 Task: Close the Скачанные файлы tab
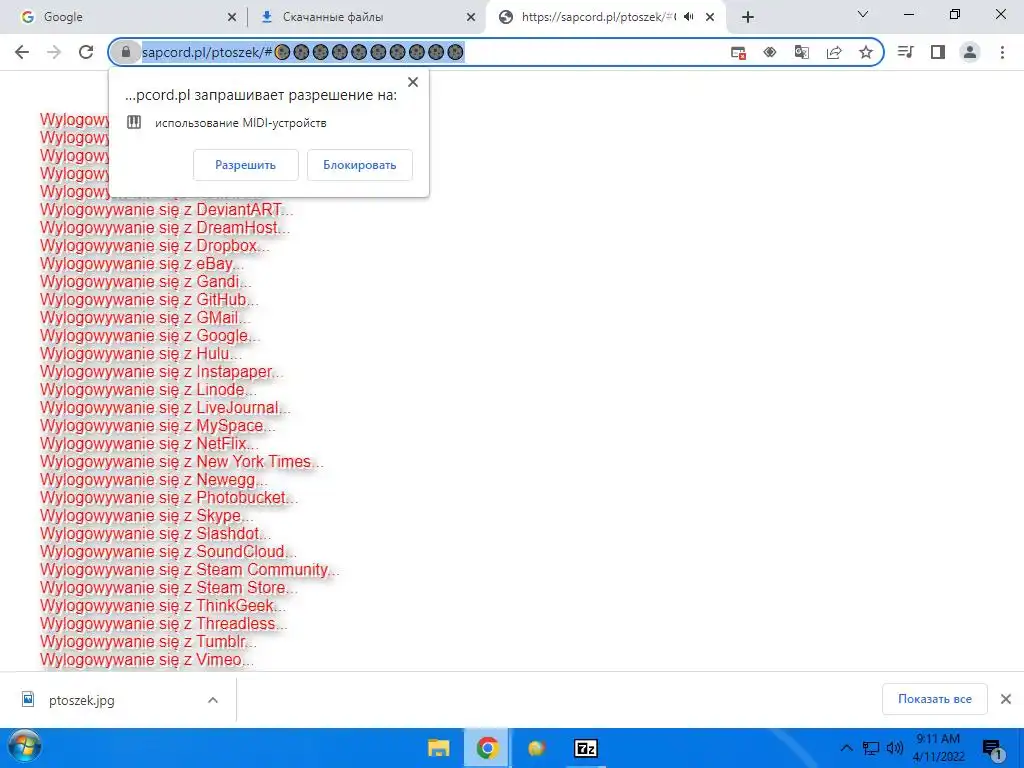[x=471, y=18]
